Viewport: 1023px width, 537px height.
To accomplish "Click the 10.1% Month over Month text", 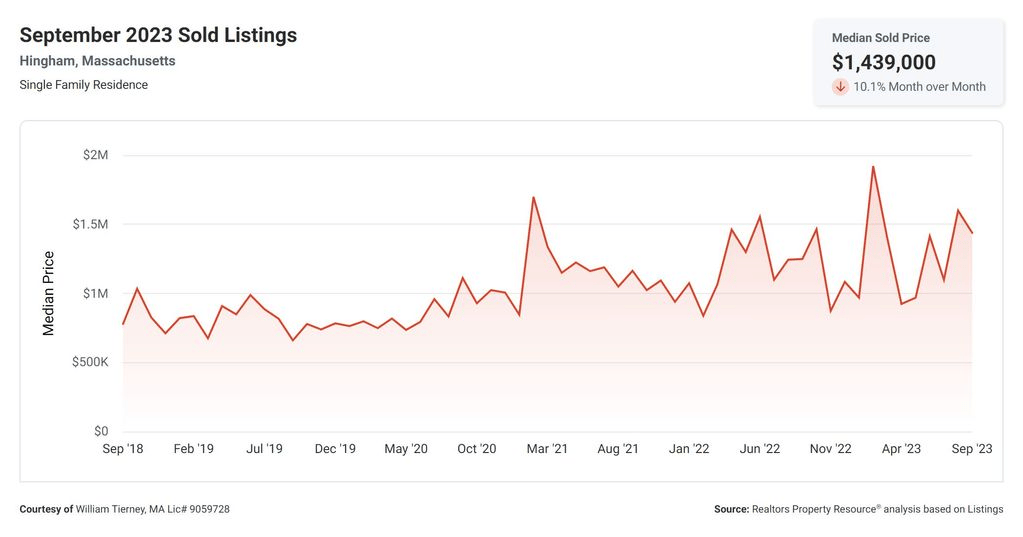I will point(919,87).
